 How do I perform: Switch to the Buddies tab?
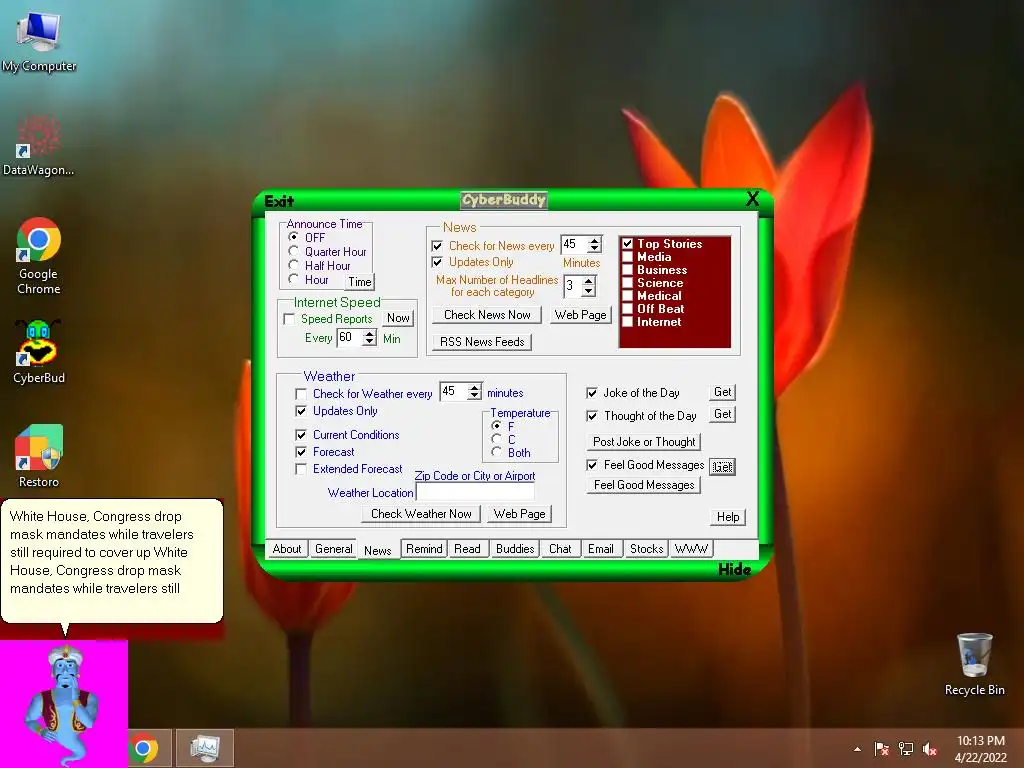point(515,549)
